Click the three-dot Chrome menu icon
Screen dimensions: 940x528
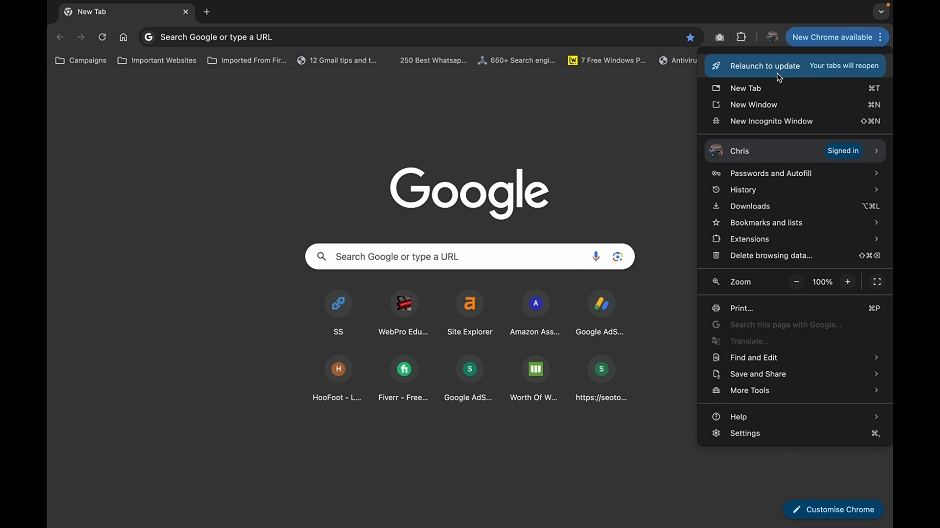[880, 37]
